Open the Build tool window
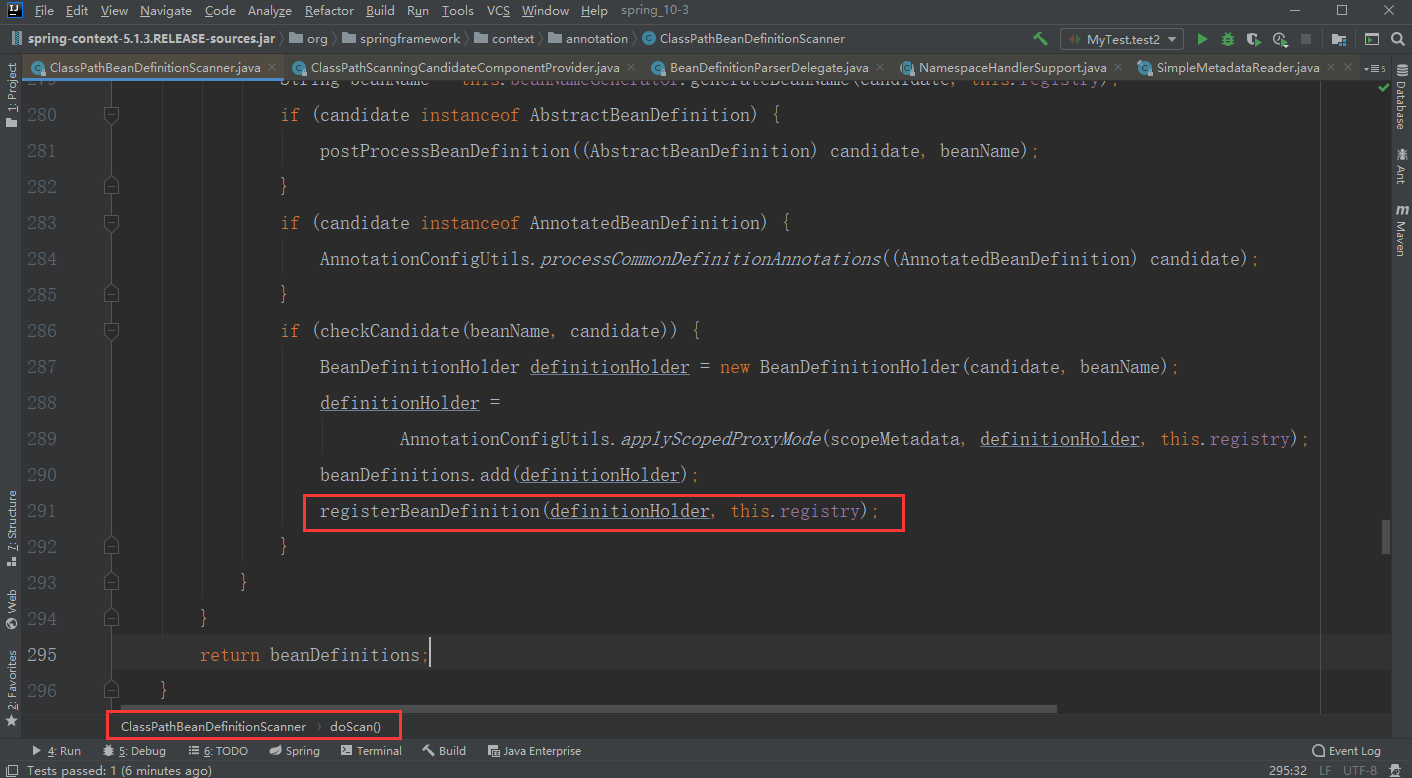 445,751
